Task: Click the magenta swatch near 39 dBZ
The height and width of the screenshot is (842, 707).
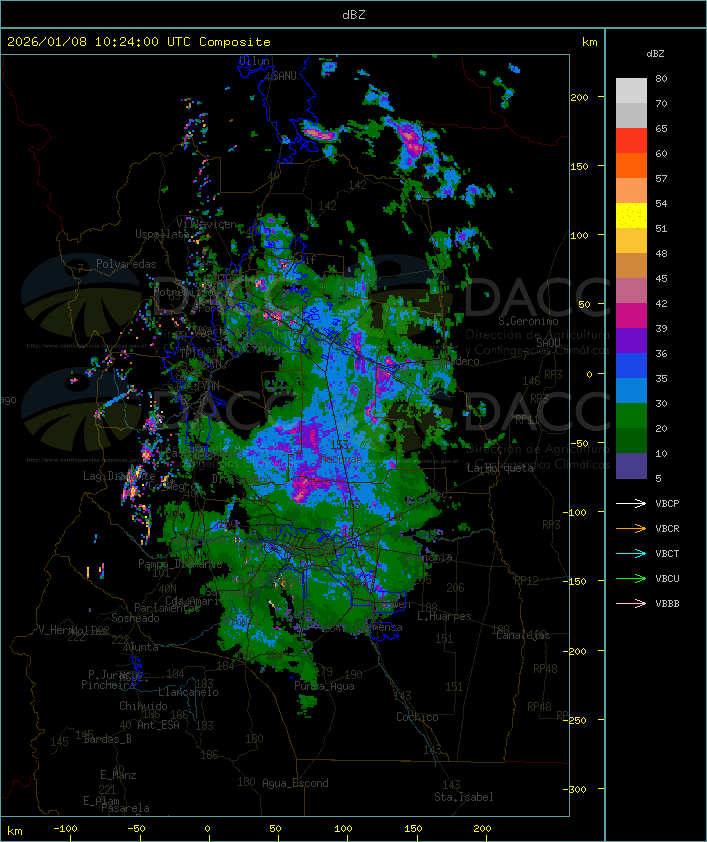Action: point(631,316)
